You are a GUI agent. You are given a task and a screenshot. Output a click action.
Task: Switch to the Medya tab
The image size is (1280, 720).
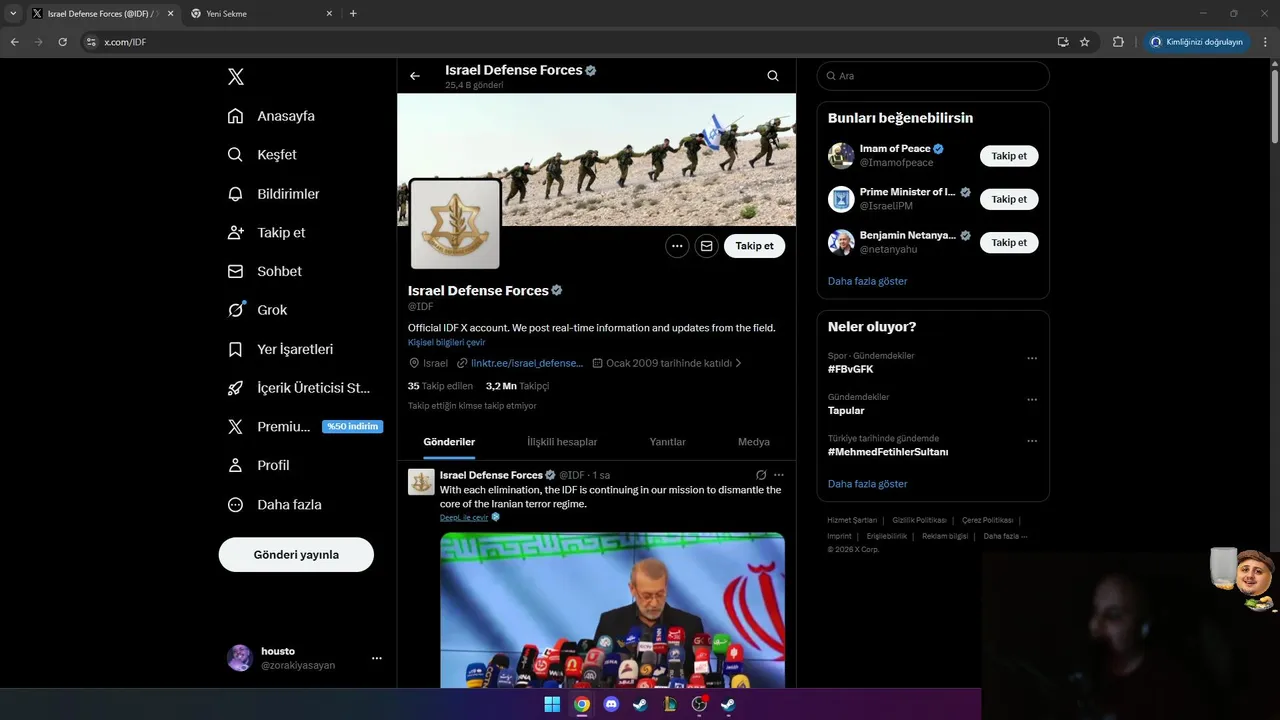tap(754, 442)
